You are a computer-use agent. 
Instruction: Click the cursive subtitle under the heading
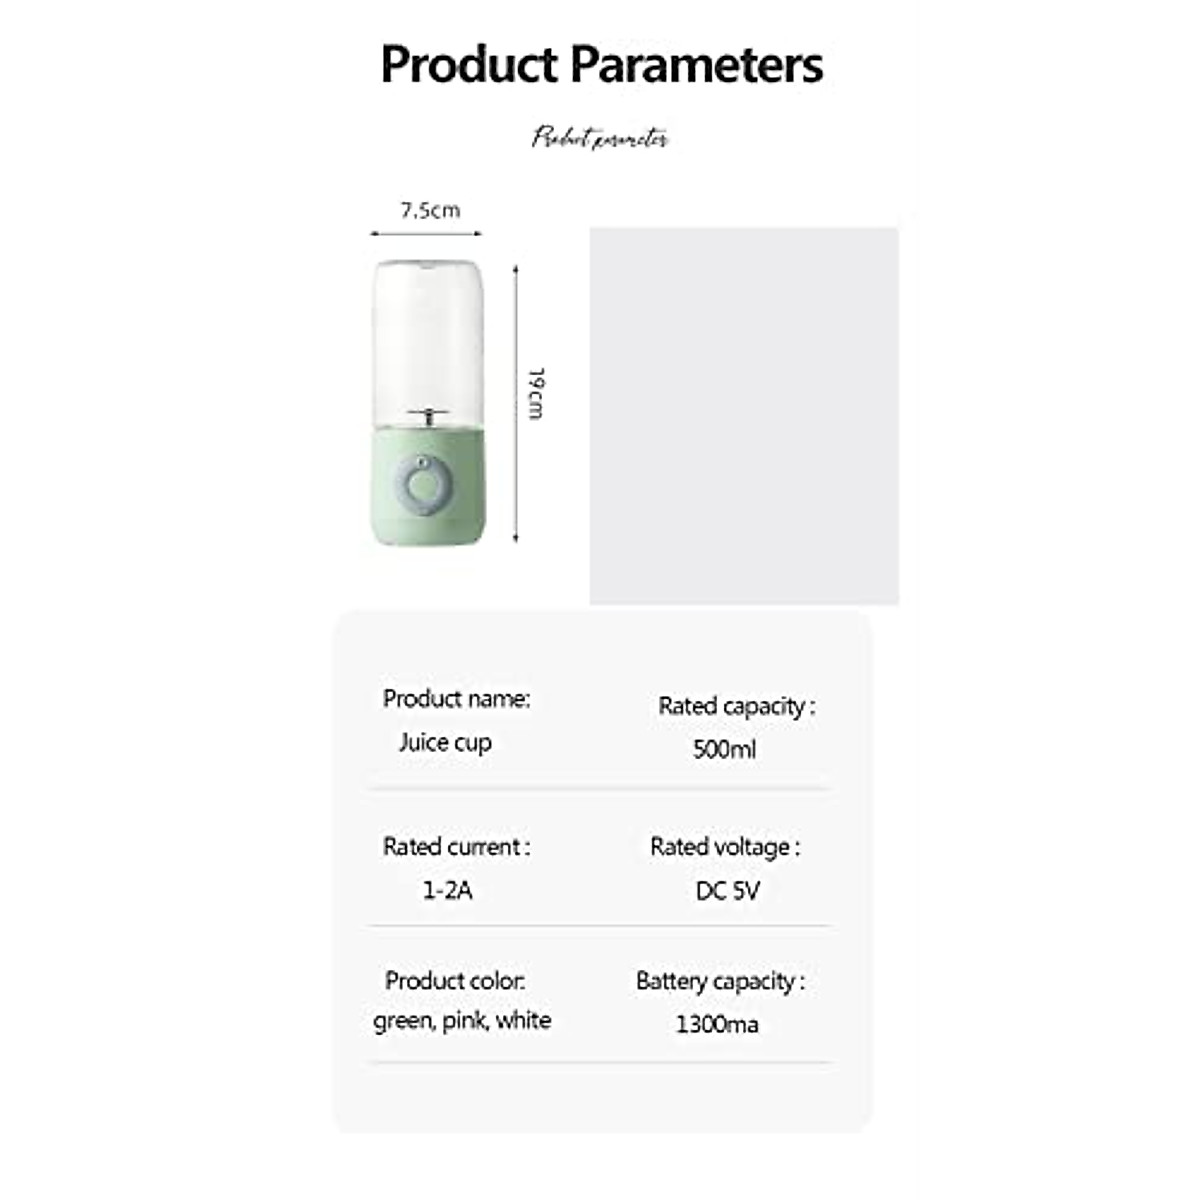(600, 137)
